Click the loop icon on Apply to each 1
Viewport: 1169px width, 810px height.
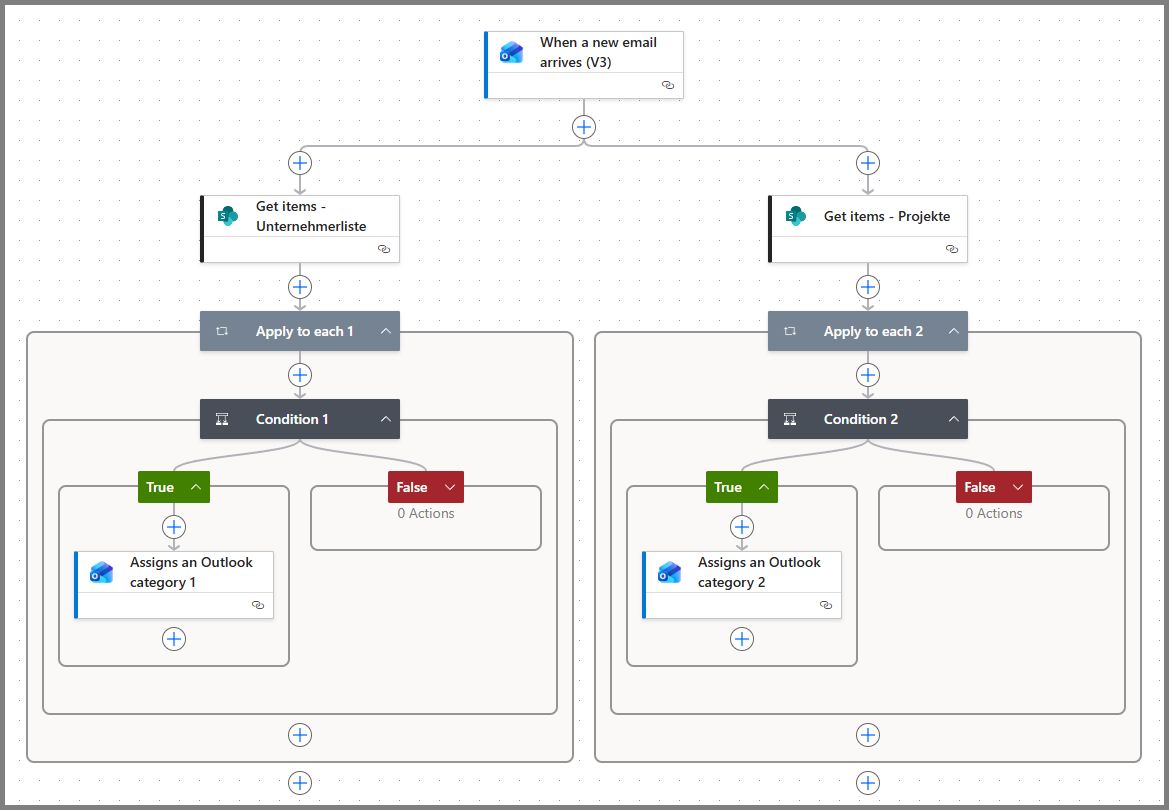coord(222,331)
